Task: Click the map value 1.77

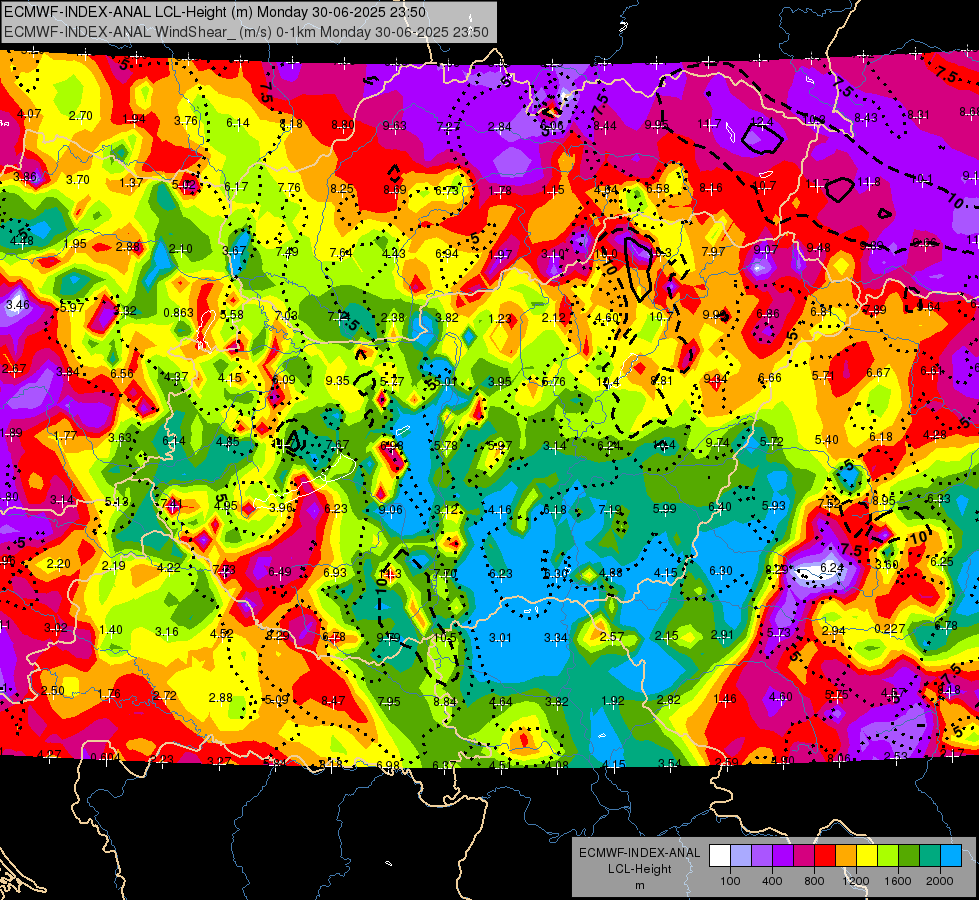Action: click(66, 435)
